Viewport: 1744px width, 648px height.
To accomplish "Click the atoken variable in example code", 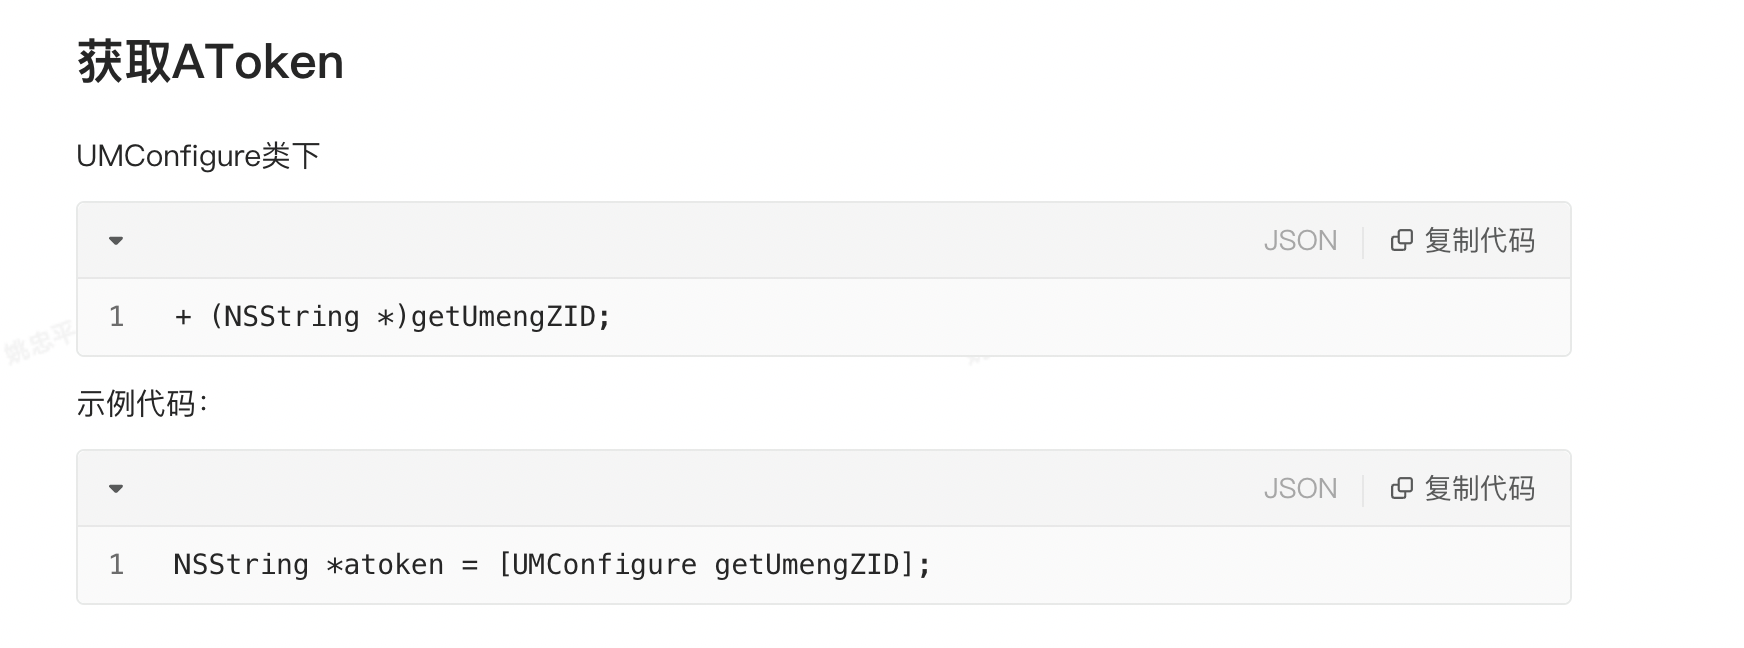I will tap(393, 565).
